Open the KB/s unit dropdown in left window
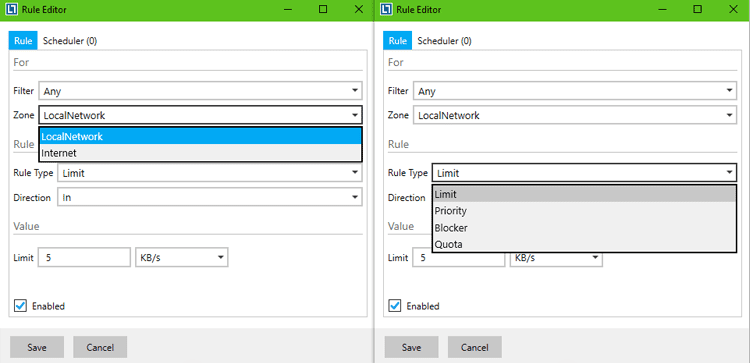The height and width of the screenshot is (363, 750). tap(182, 257)
